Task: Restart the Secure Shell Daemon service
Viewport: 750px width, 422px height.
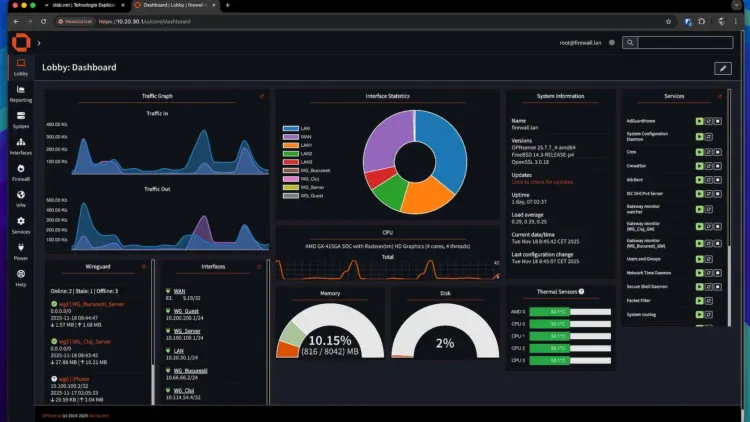Action: 709,287
